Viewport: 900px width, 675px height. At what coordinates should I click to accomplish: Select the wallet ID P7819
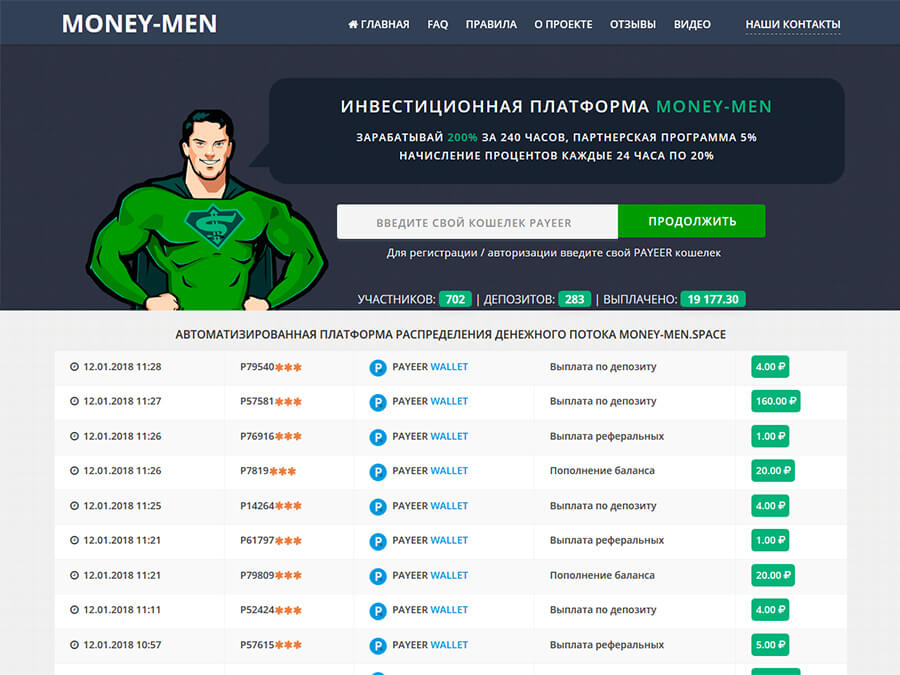click(268, 471)
